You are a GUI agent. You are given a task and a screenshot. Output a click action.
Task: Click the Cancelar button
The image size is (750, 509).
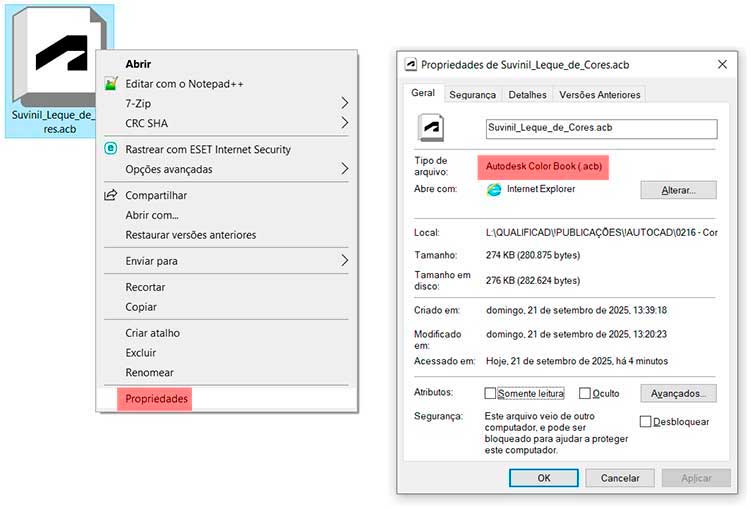[620, 477]
